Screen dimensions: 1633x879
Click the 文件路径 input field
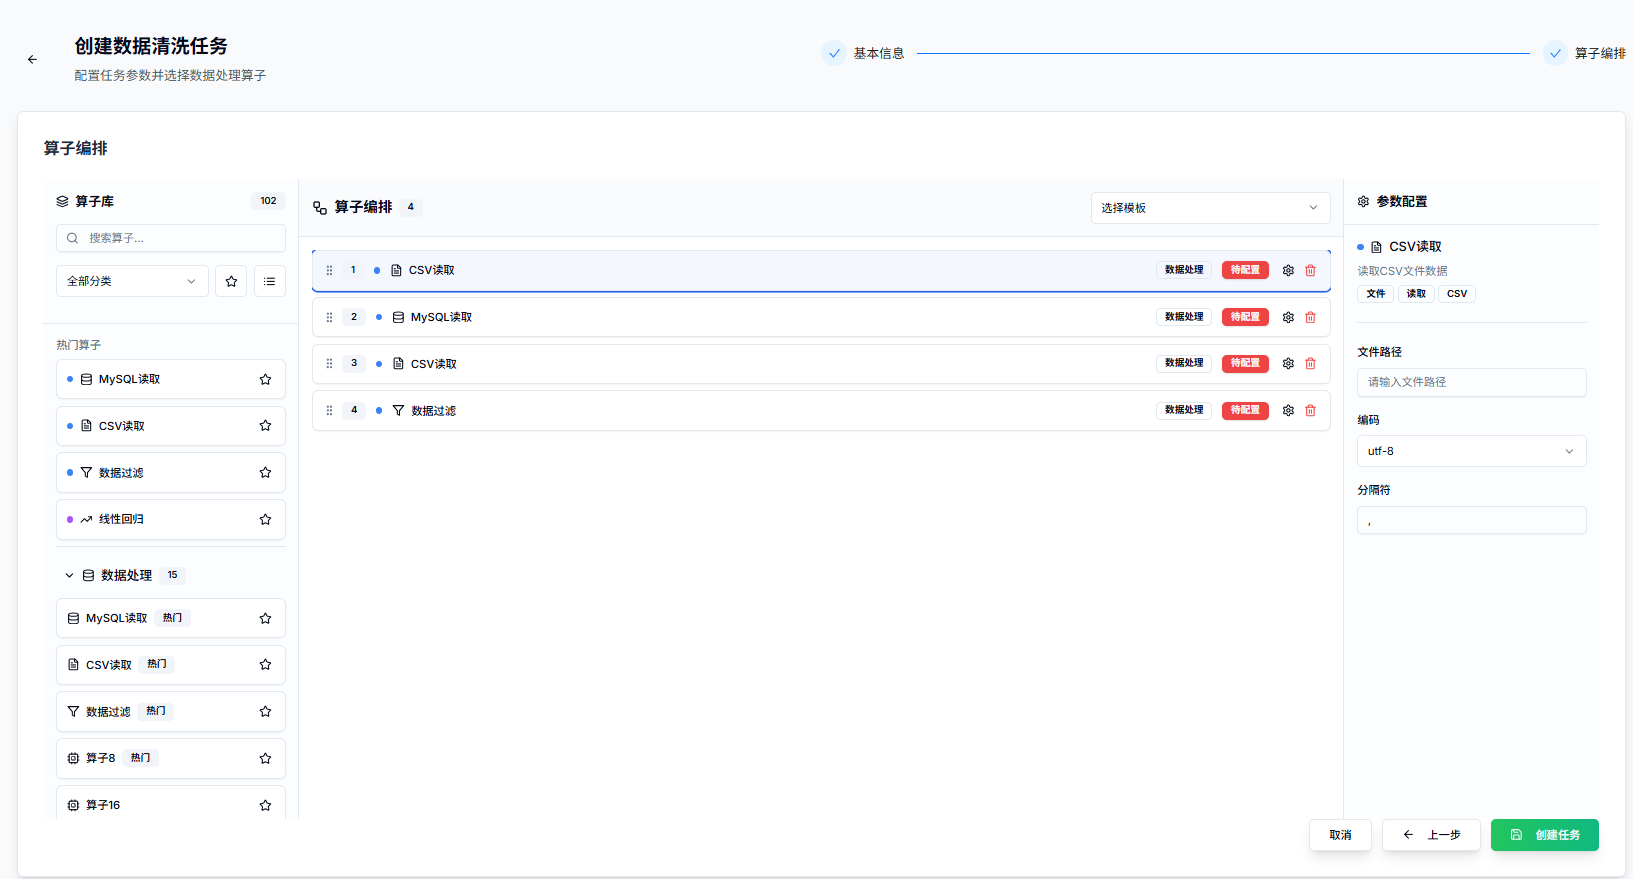pos(1470,383)
